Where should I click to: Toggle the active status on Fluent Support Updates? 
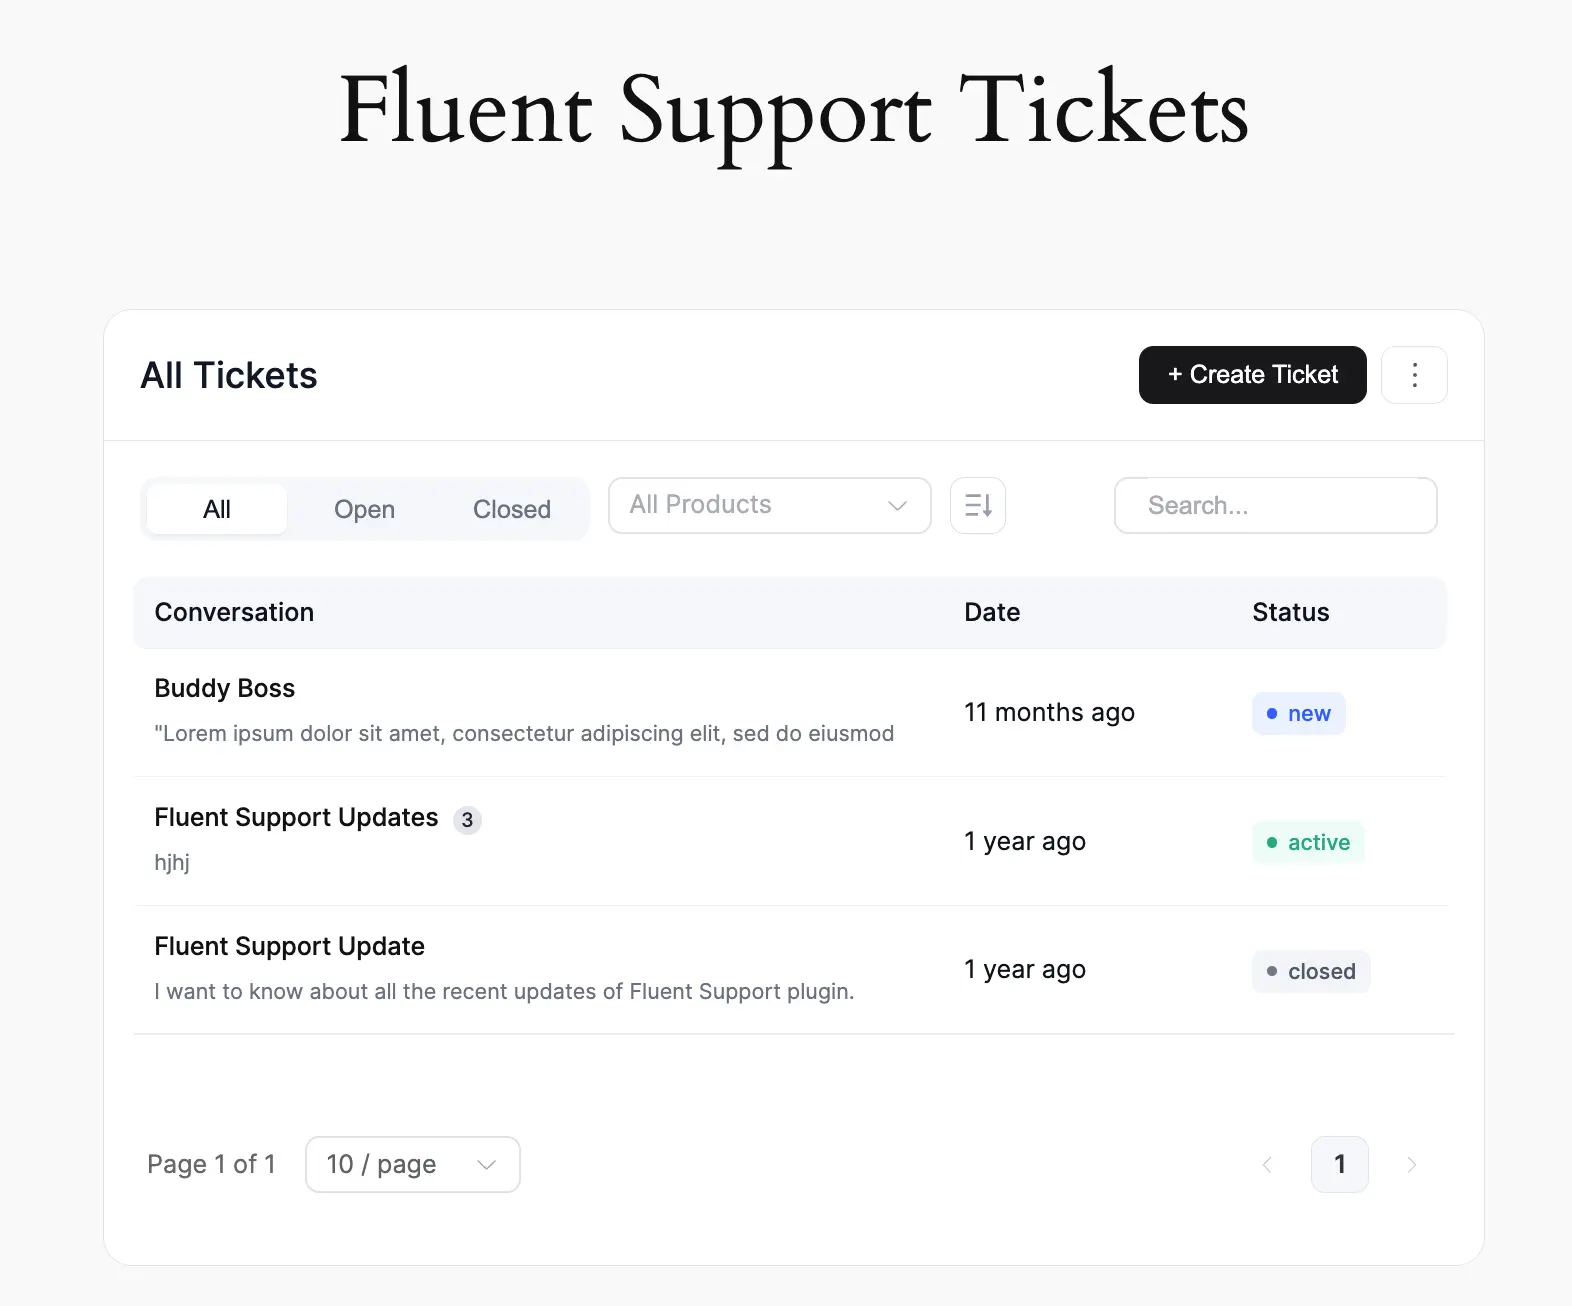[1308, 843]
